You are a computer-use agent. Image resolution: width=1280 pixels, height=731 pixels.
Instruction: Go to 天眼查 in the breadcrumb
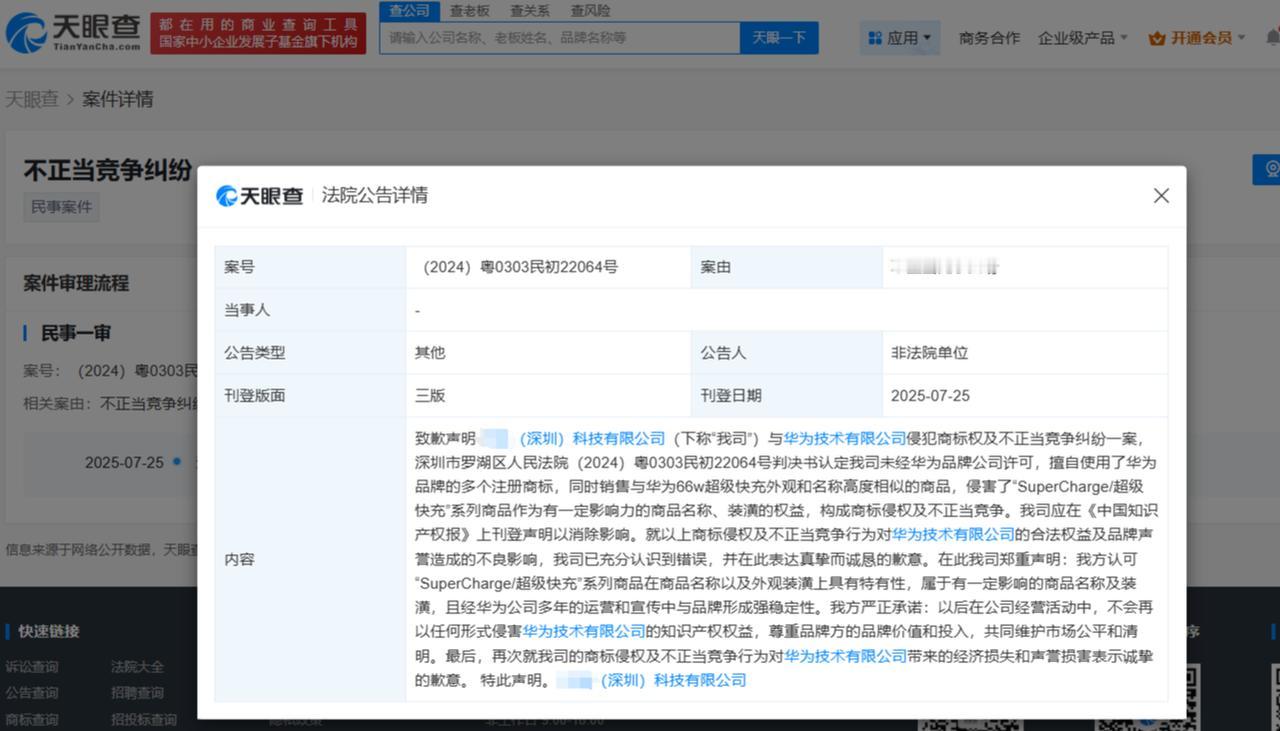tap(32, 99)
